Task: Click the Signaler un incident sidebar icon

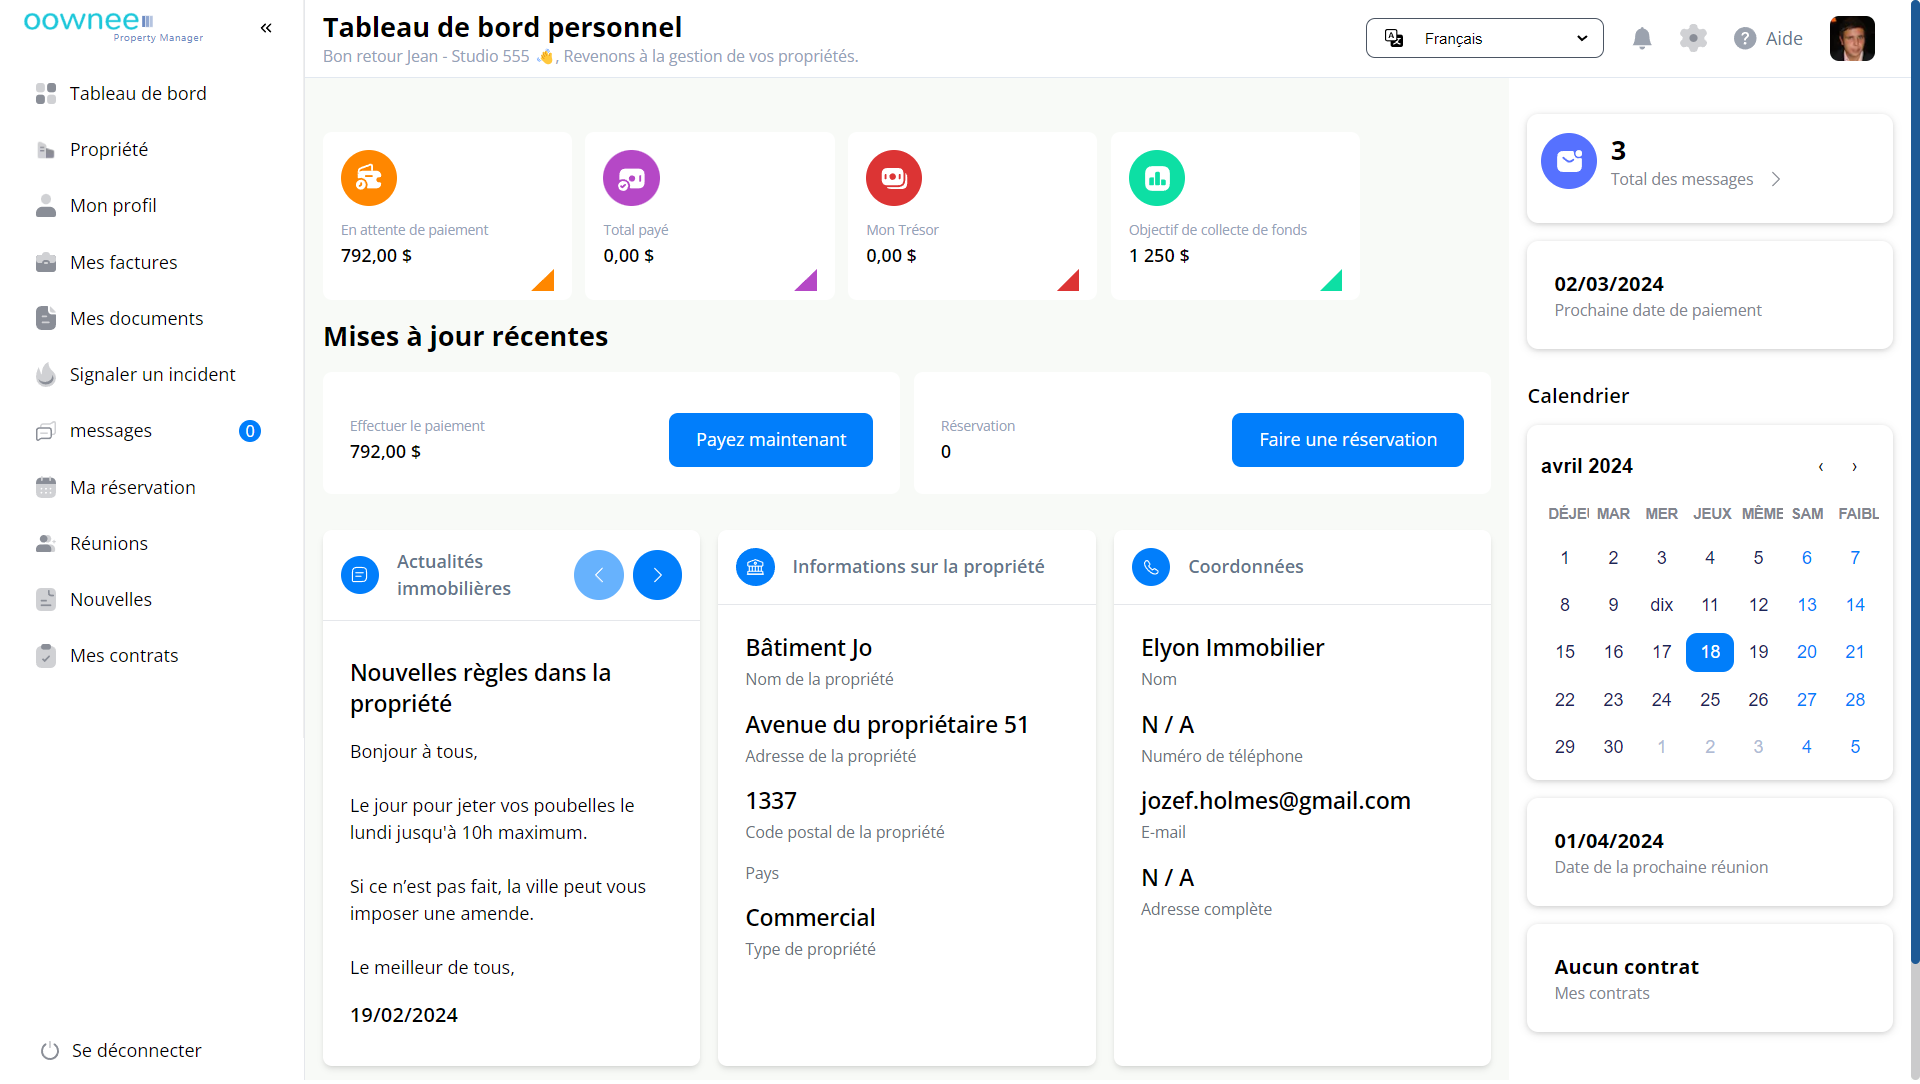Action: coord(45,375)
